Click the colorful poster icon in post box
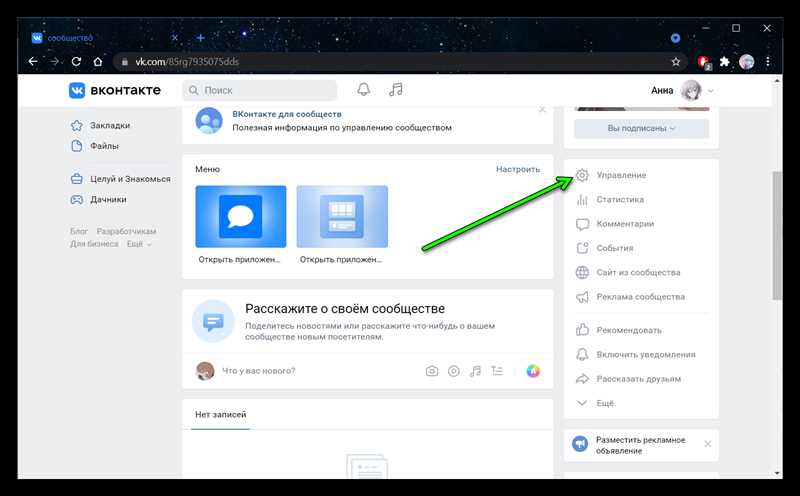 [x=533, y=371]
